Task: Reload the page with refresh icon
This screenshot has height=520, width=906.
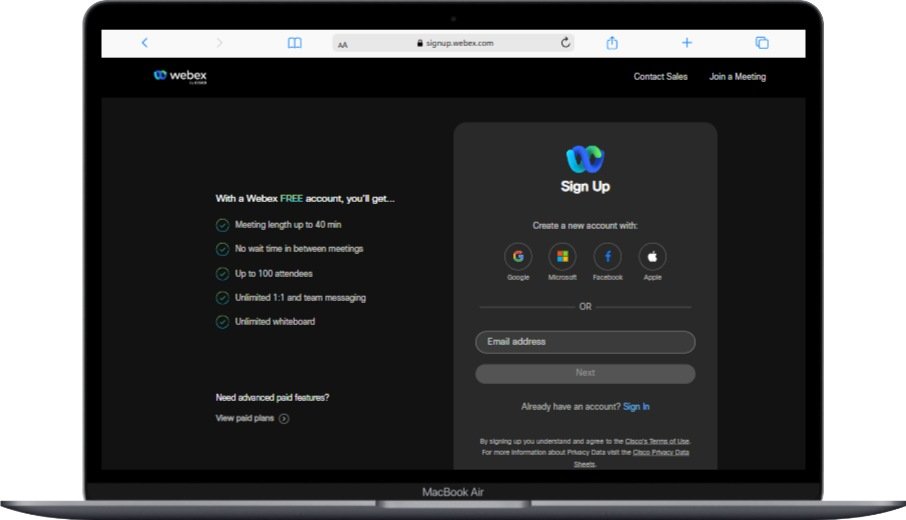Action: point(566,42)
